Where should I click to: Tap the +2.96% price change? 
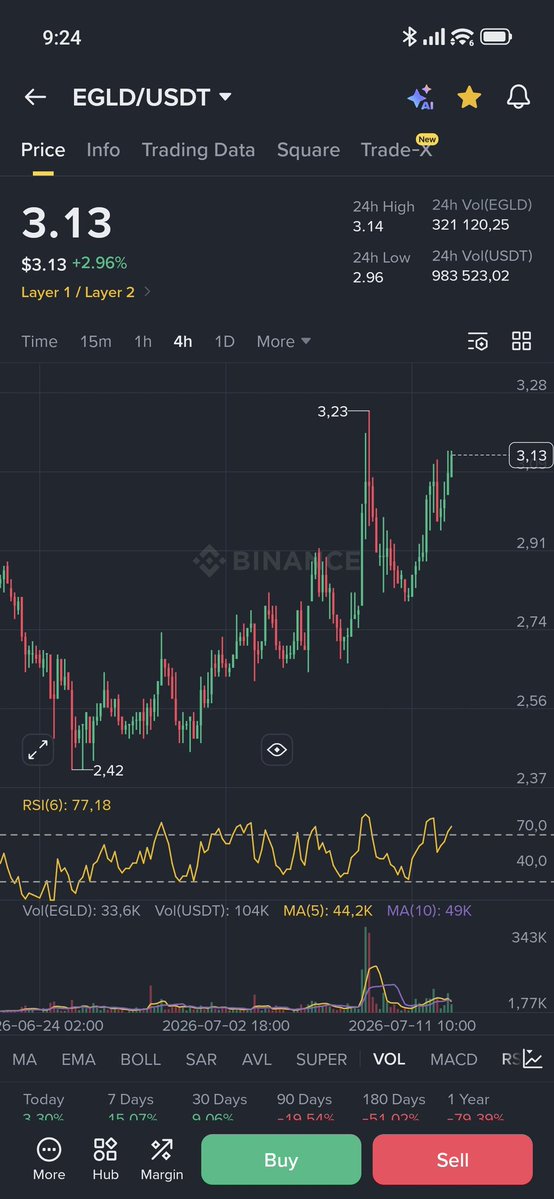99,264
